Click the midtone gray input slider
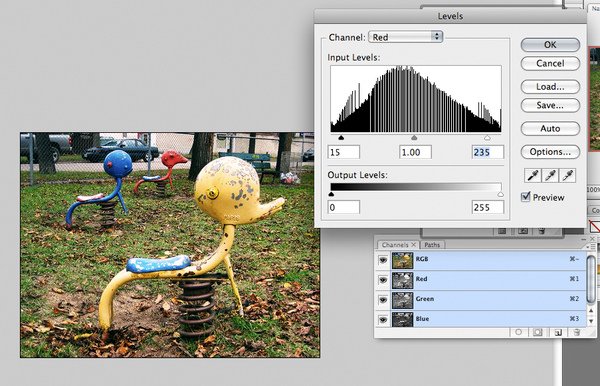 [414, 138]
